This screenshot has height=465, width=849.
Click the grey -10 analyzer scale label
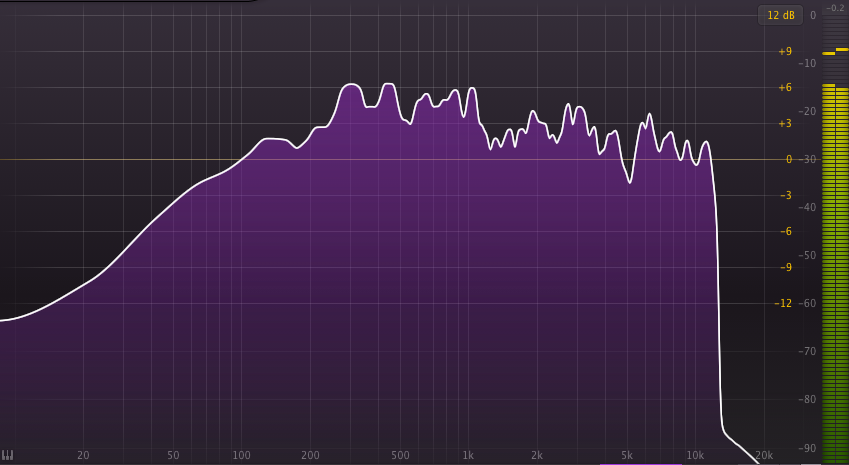(x=807, y=63)
